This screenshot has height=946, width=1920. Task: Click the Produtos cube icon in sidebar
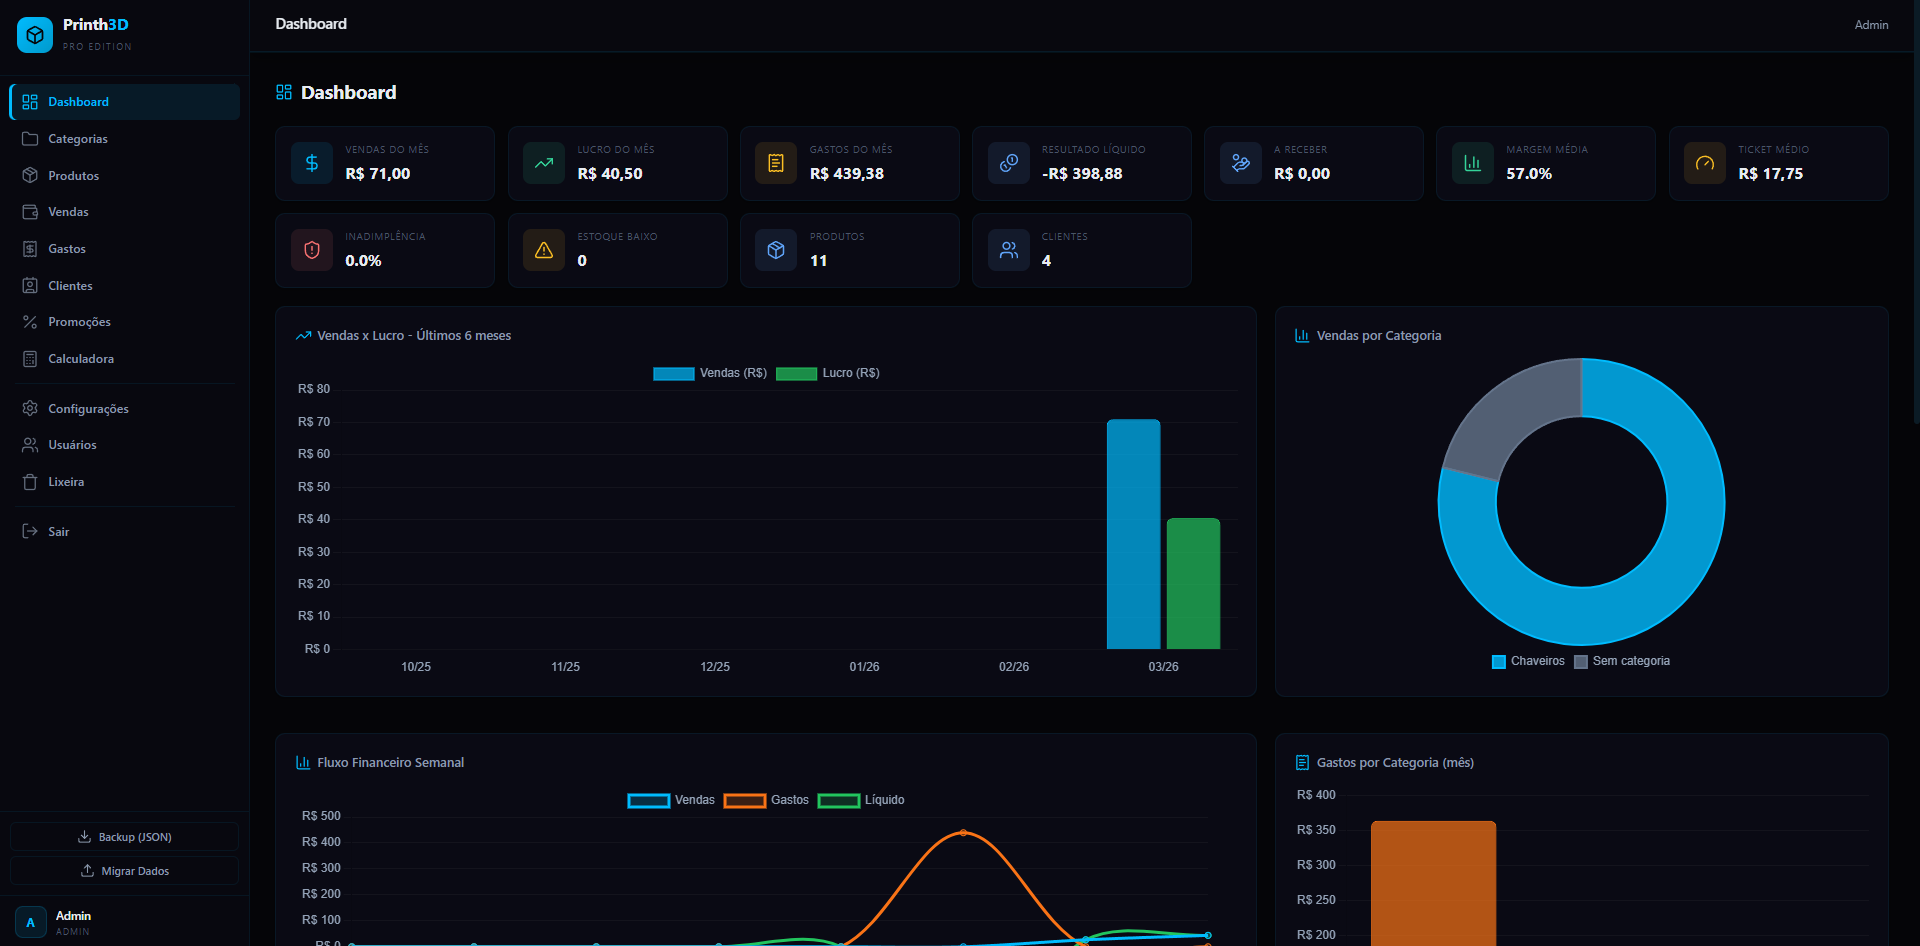(x=30, y=175)
